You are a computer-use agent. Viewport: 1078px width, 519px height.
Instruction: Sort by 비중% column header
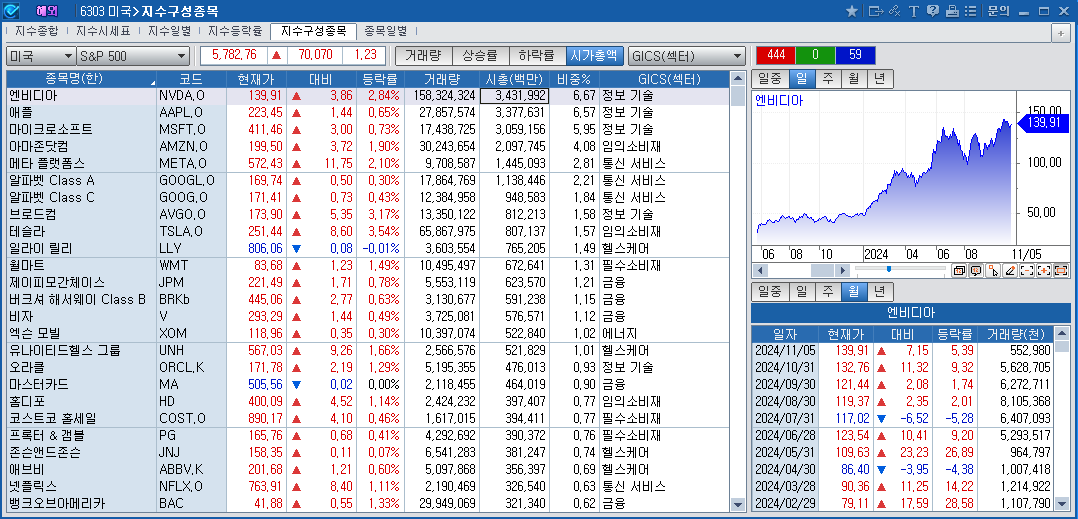coord(575,78)
